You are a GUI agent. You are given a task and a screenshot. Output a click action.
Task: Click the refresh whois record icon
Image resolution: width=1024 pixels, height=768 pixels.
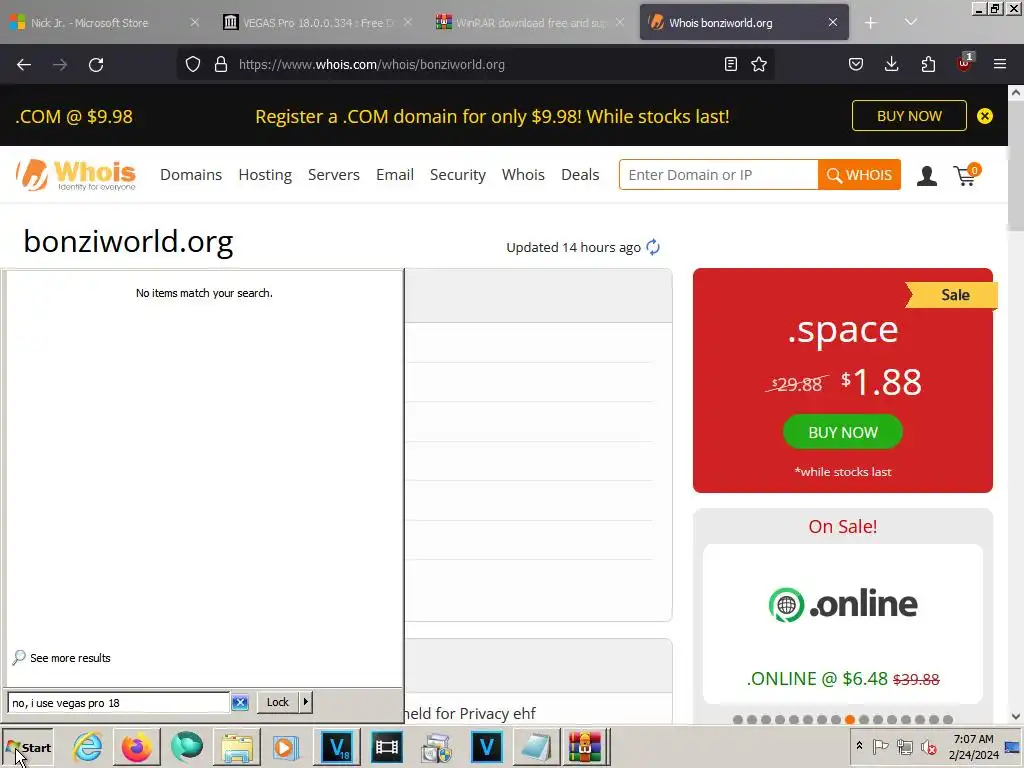pyautogui.click(x=653, y=247)
